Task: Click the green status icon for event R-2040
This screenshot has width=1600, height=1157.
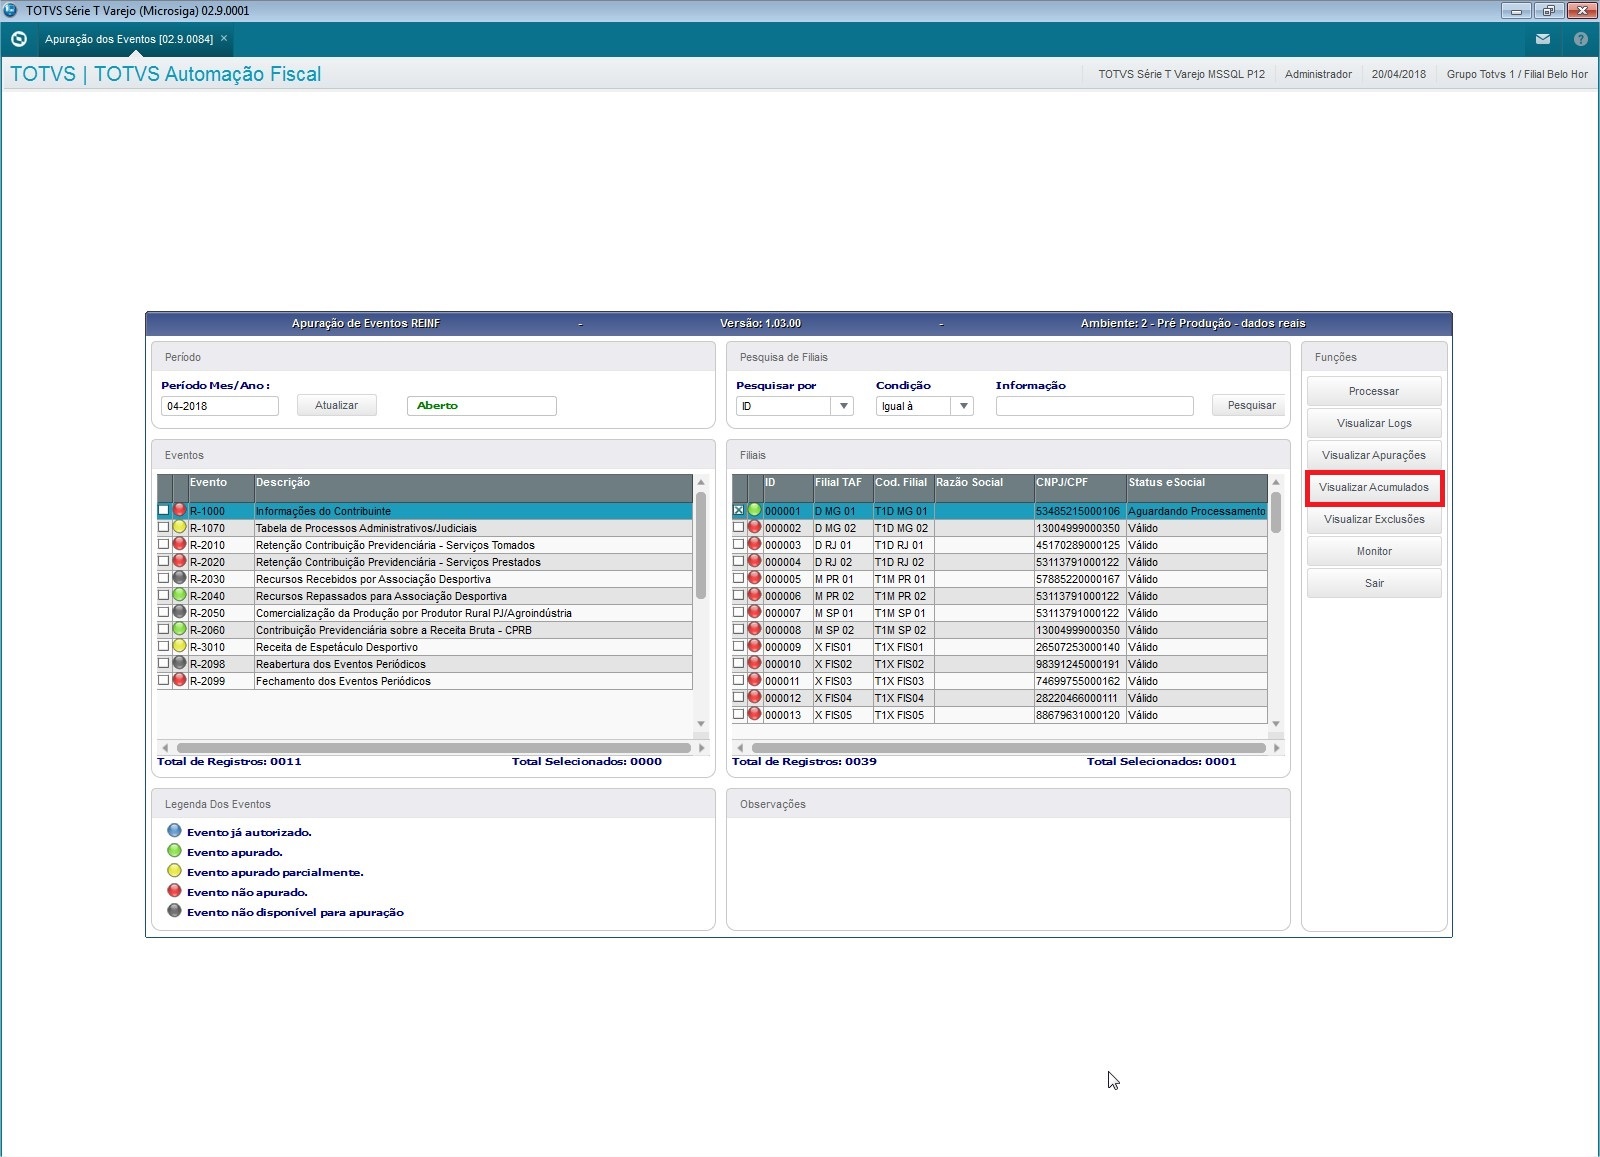Action: tap(180, 595)
